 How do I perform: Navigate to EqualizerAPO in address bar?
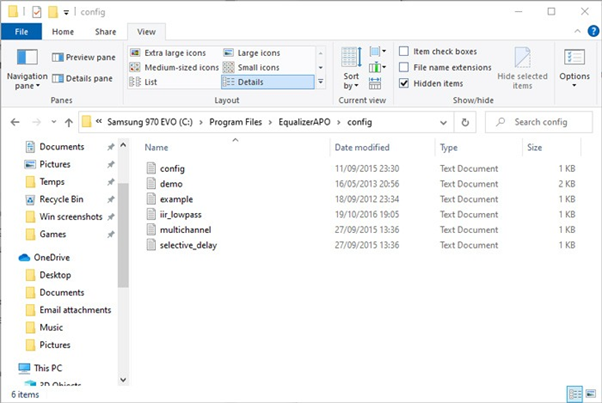pyautogui.click(x=304, y=122)
